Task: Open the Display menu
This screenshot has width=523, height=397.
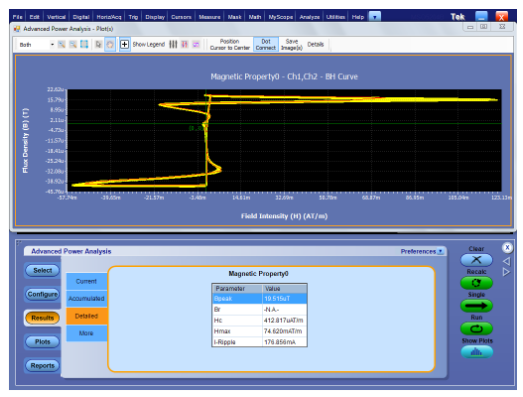Action: pos(155,17)
